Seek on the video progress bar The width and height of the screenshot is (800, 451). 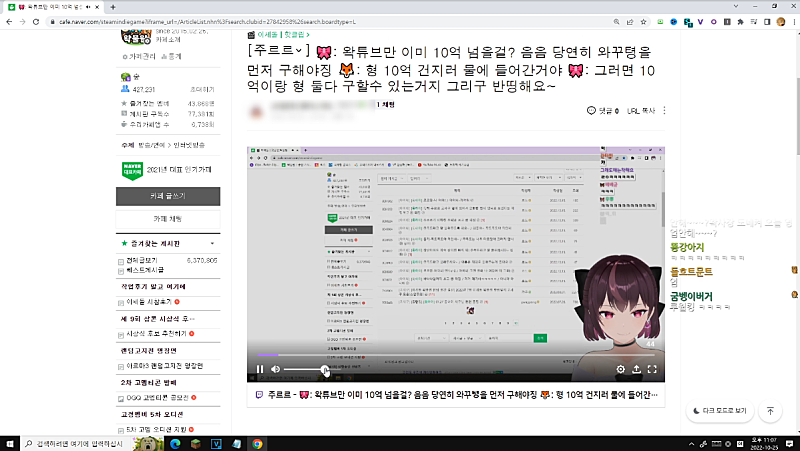[456, 355]
